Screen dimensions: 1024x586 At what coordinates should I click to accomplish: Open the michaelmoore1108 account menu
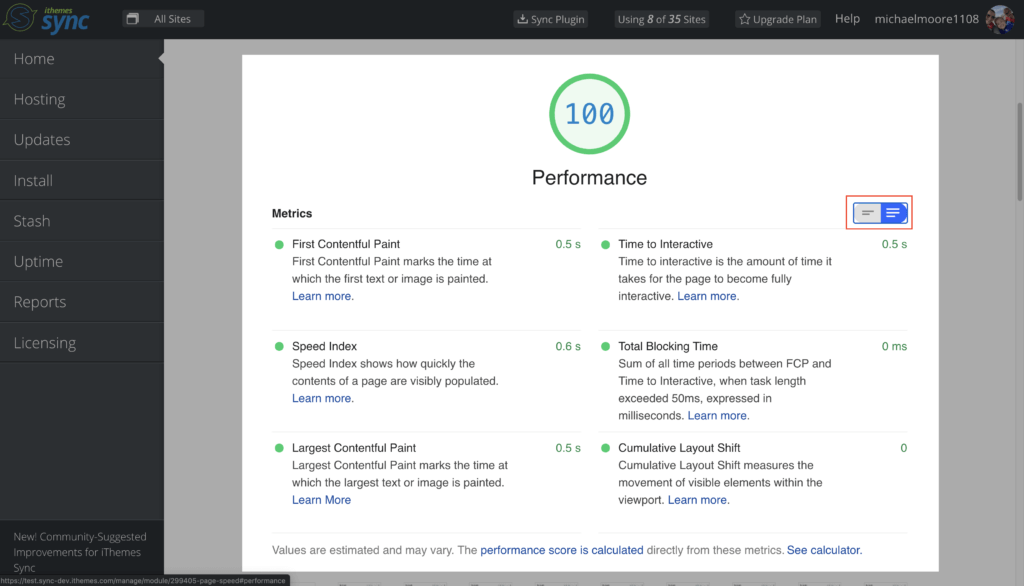(926, 19)
